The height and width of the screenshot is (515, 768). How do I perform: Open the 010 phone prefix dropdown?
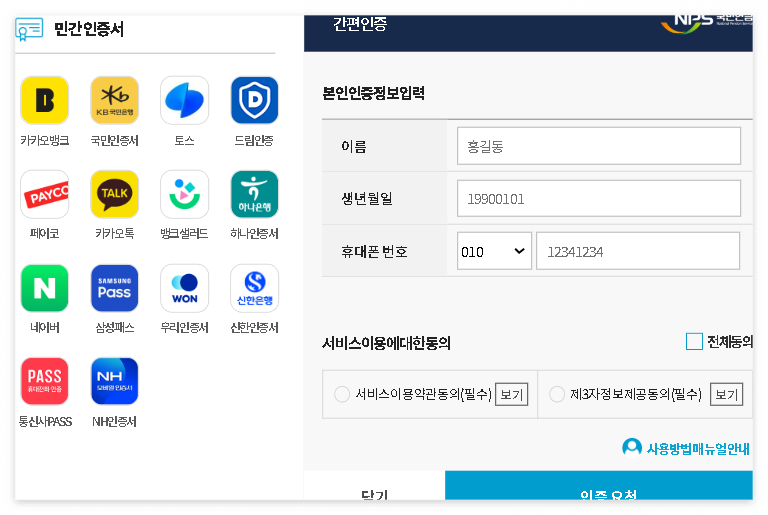pos(494,251)
